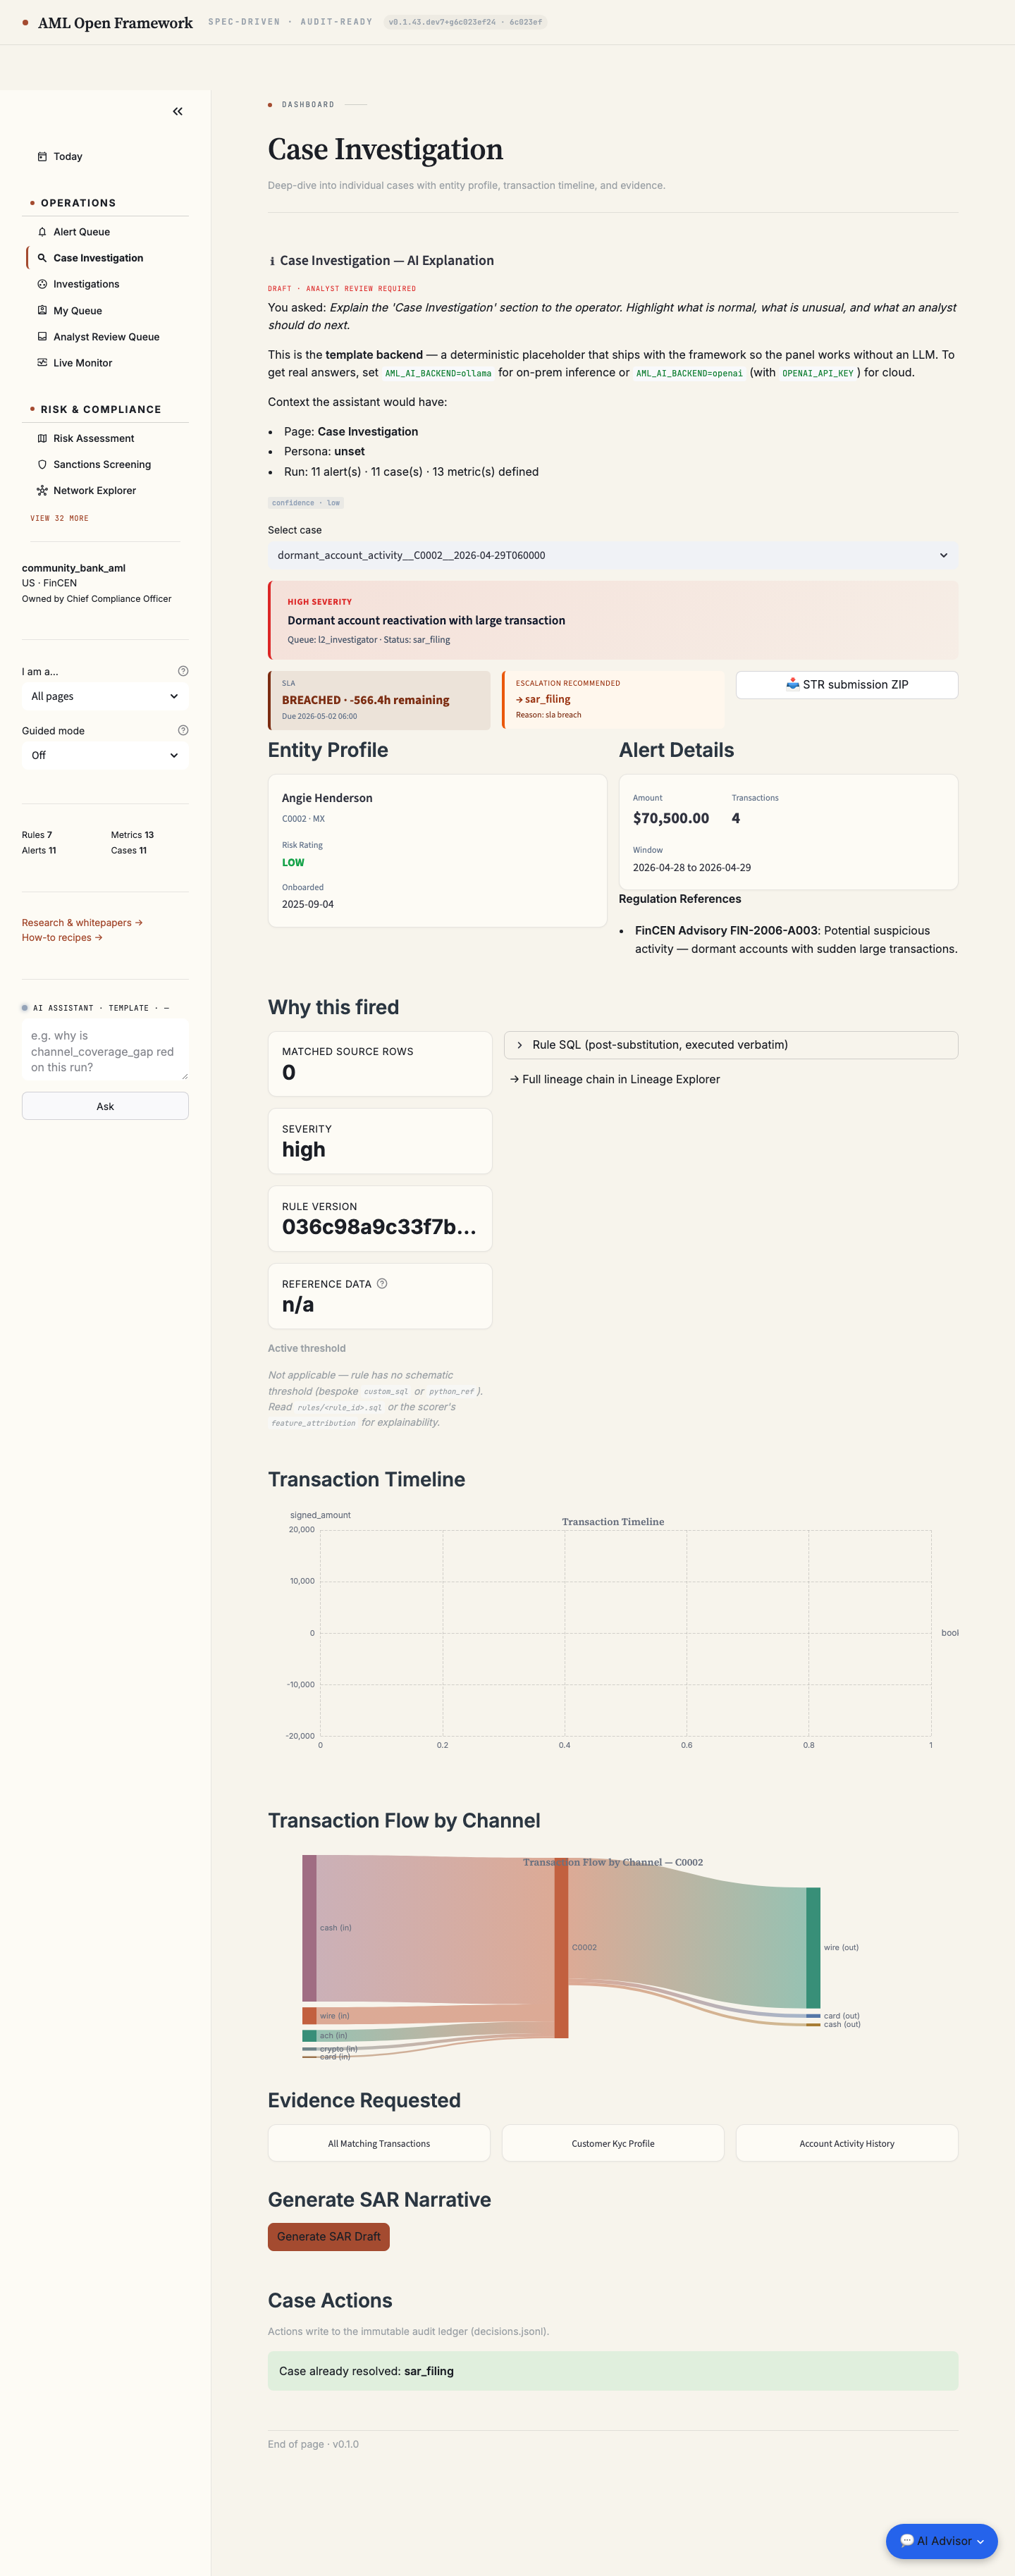
Task: Click the bell icon for Alert Queue
Action: pos(42,232)
